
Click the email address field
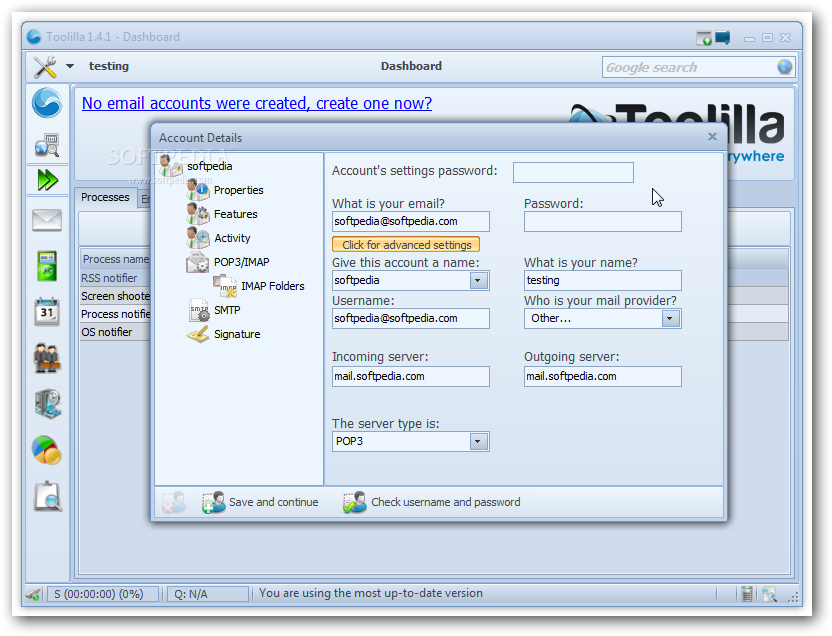pyautogui.click(x=411, y=222)
